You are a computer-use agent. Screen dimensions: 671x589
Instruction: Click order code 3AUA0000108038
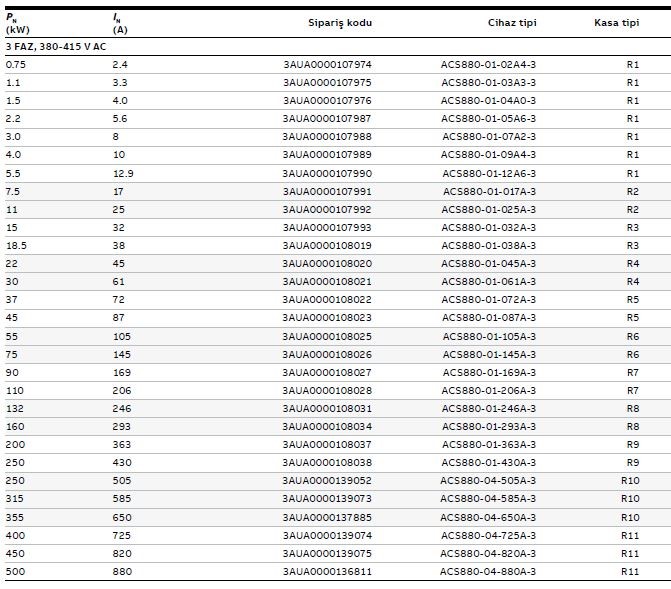(327, 462)
